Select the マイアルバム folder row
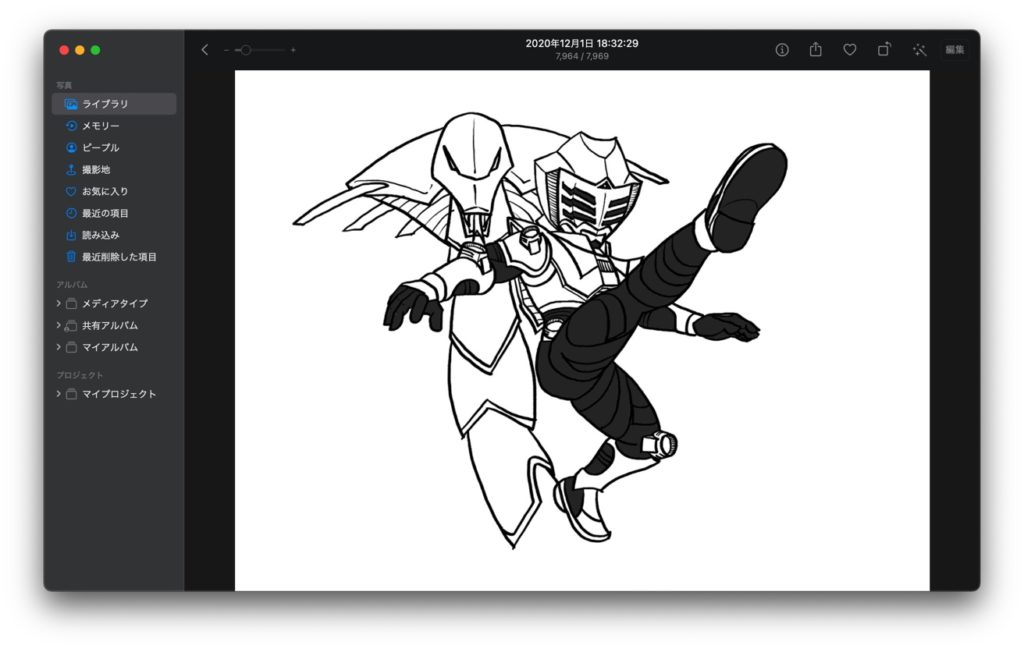1024x649 pixels. 114,347
